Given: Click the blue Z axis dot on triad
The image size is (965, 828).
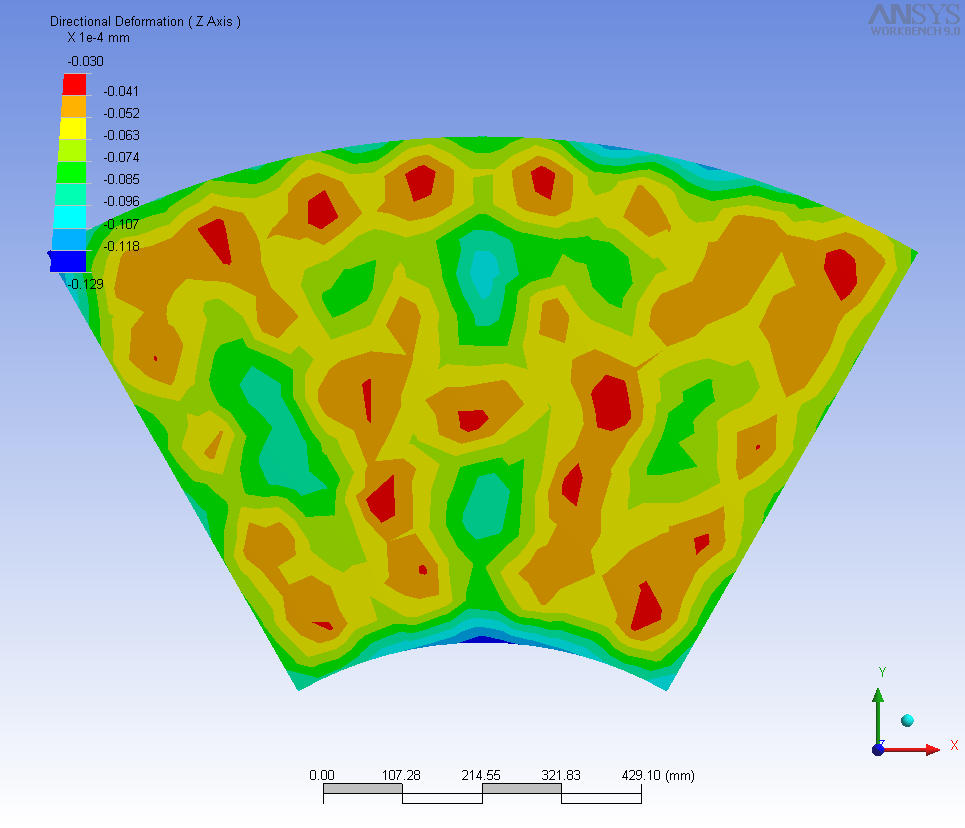Looking at the screenshot, I should pyautogui.click(x=878, y=749).
